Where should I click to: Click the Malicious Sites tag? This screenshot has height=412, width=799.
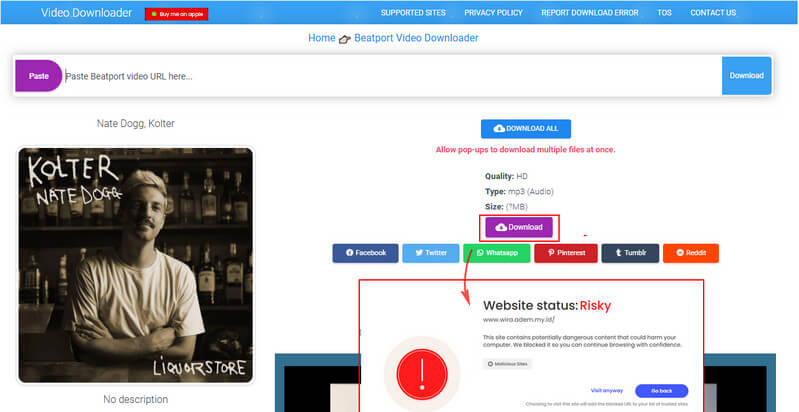coord(508,364)
